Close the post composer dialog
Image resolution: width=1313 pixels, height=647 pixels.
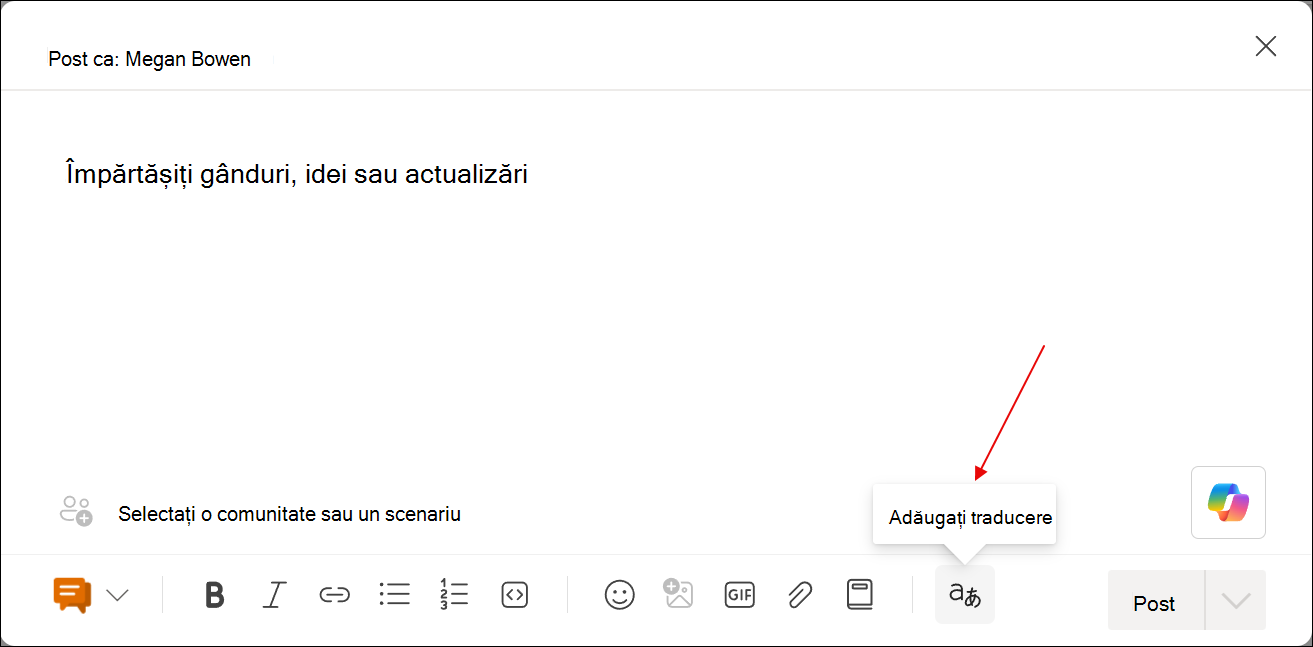[x=1266, y=46]
